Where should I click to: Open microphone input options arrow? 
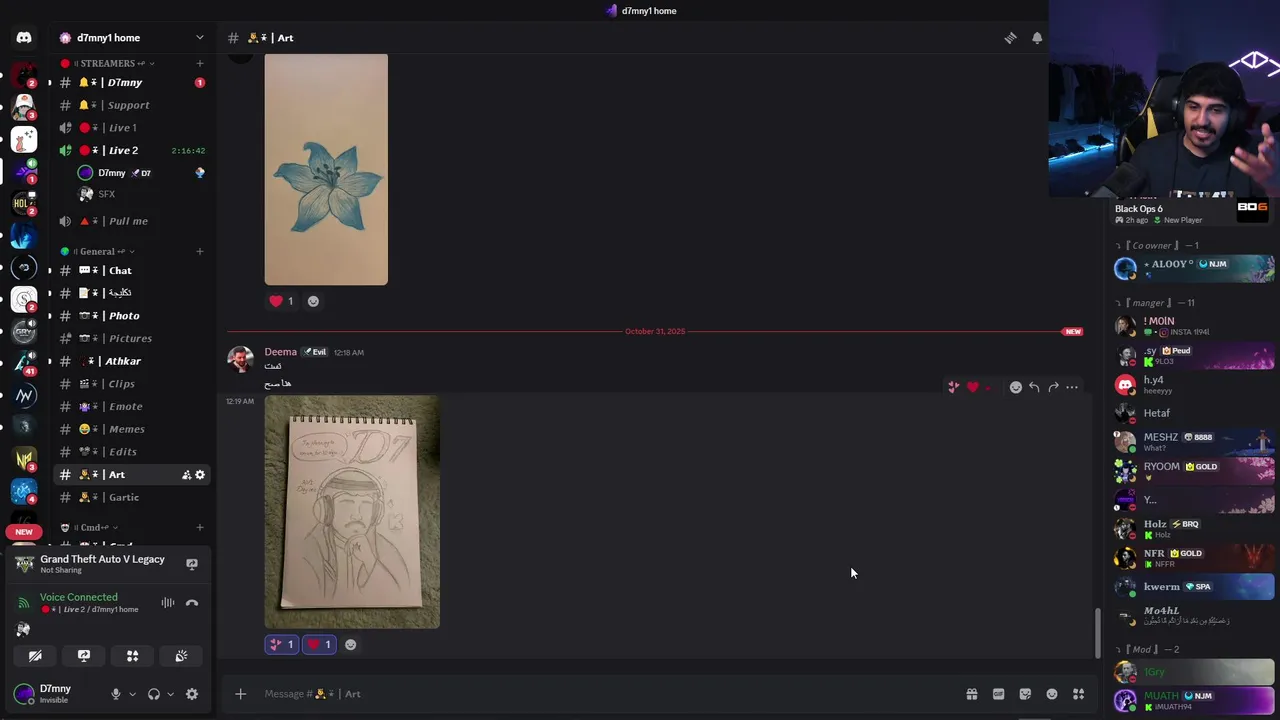[132, 694]
